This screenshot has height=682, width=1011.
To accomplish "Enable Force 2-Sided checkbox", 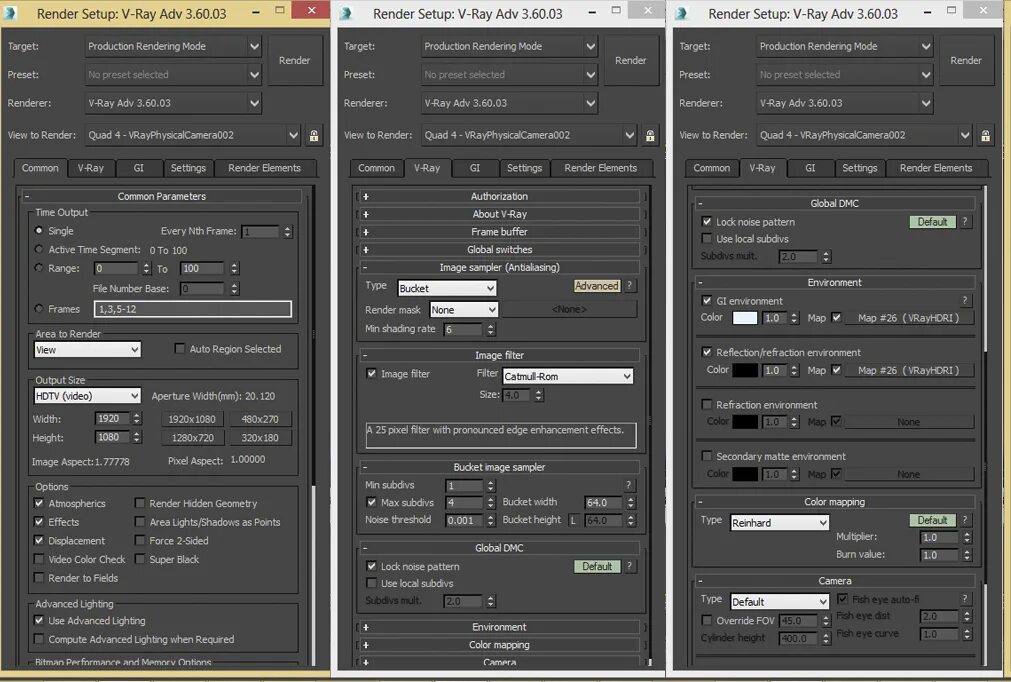I will pyautogui.click(x=139, y=540).
